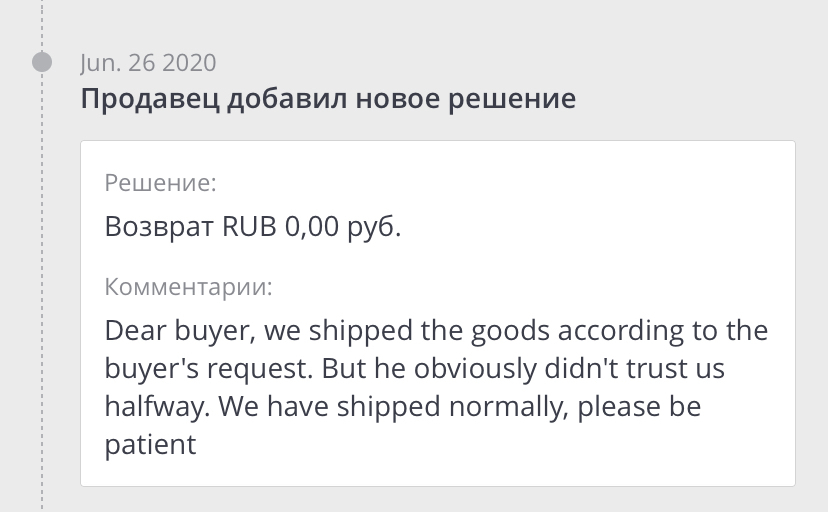Click the gray timeline dot marker
Viewport: 828px width, 512px height.
click(42, 62)
